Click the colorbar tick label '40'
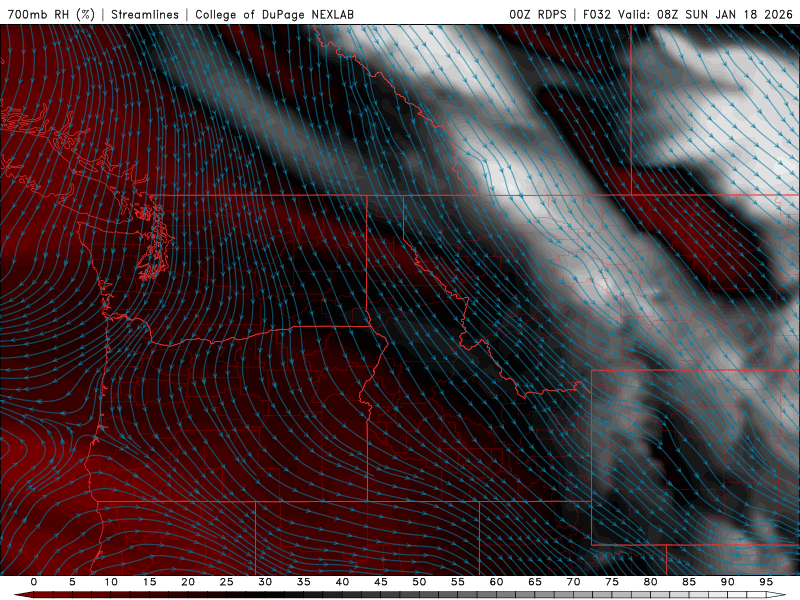The height and width of the screenshot is (600, 800). tap(342, 582)
